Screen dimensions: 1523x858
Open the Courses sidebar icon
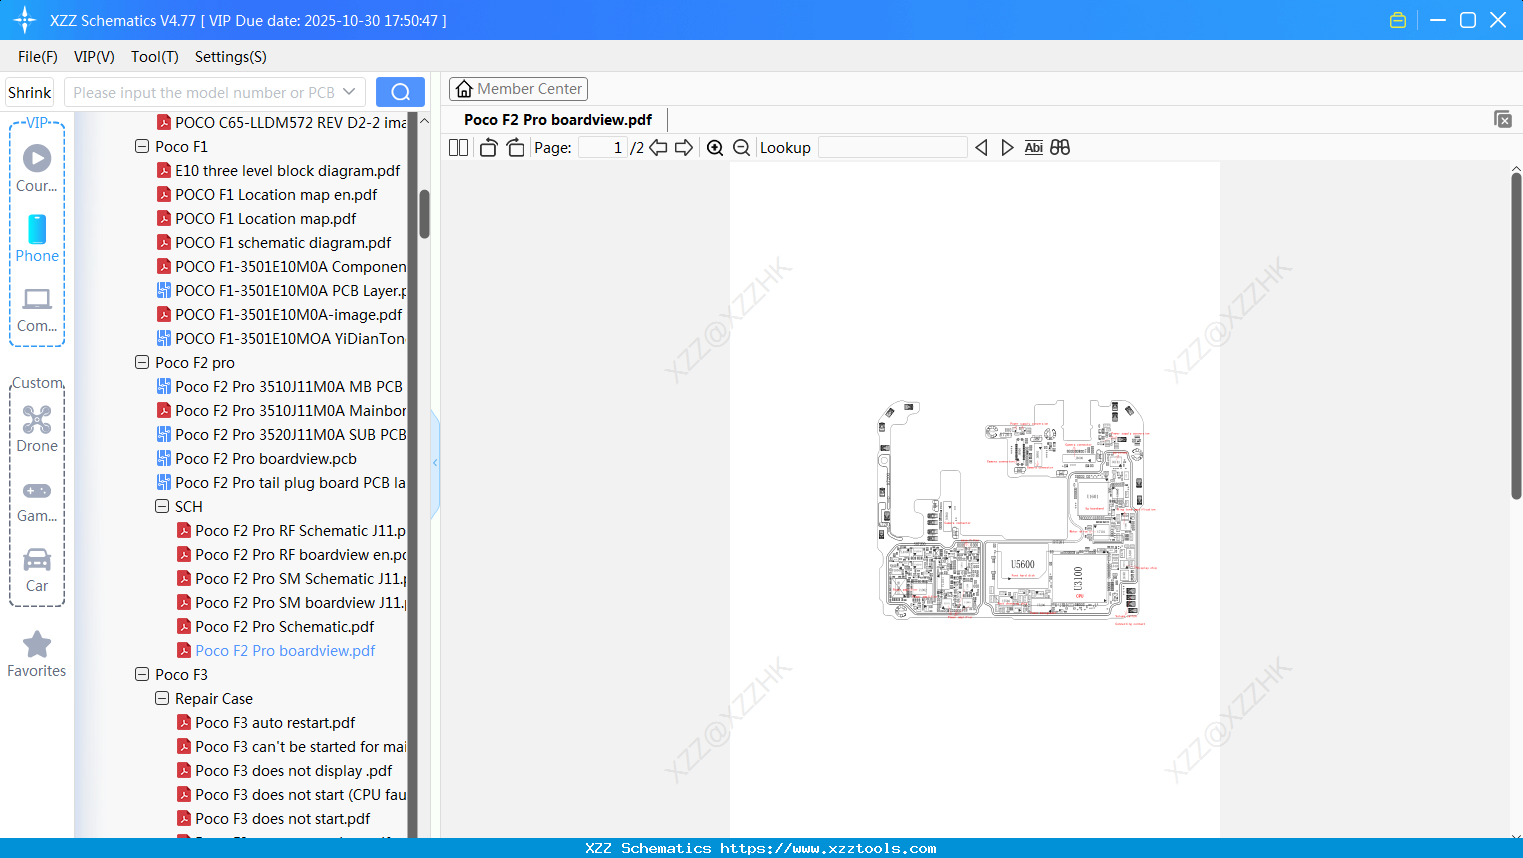click(37, 168)
